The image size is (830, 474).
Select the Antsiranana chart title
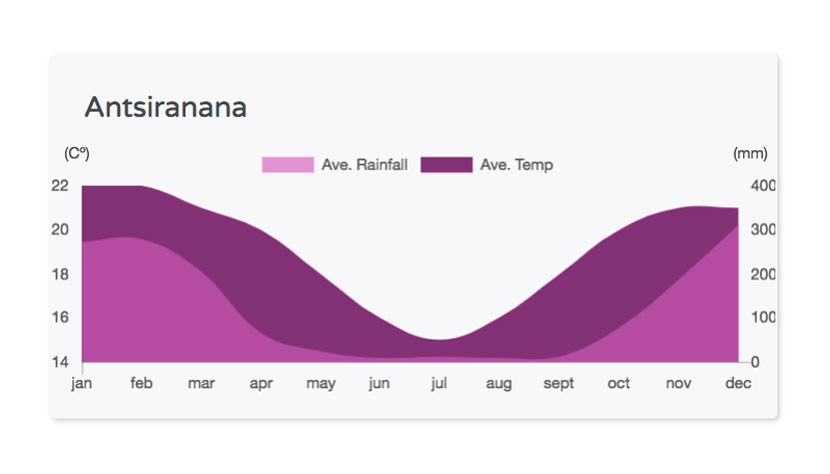point(166,108)
